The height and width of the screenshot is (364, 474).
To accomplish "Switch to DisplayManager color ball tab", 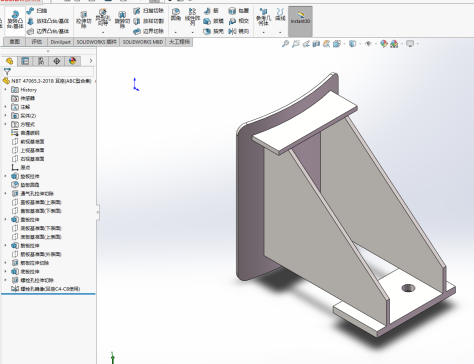I will coord(72,61).
